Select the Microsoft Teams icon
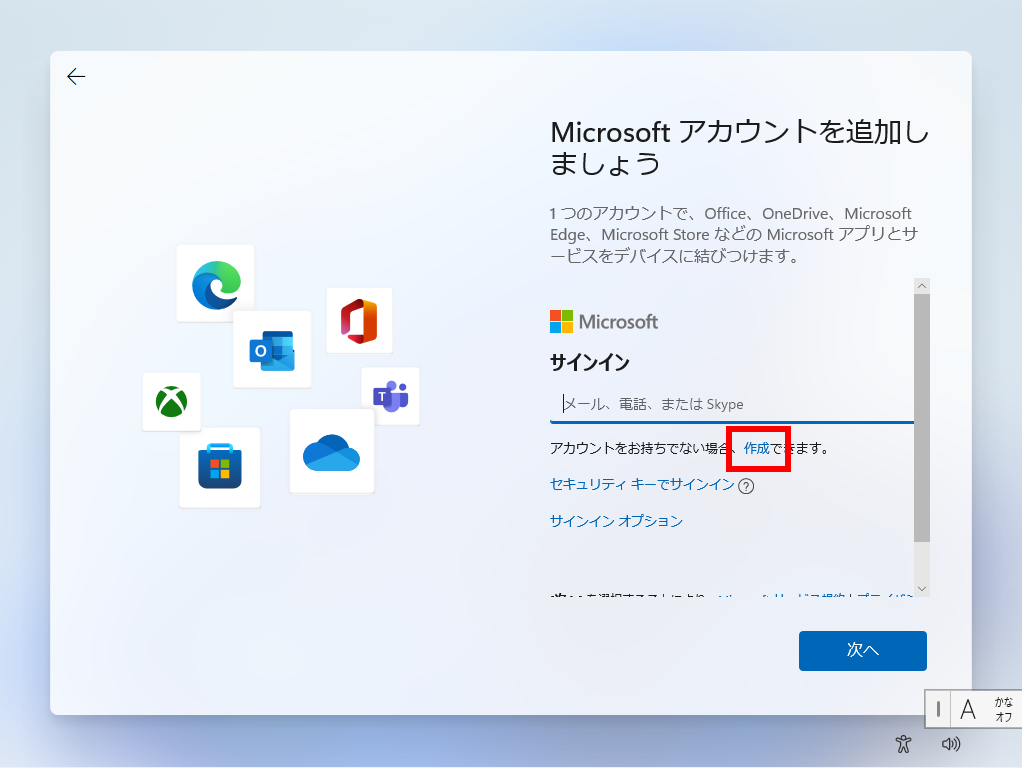Screen dimensions: 1022x768 click(x=390, y=396)
